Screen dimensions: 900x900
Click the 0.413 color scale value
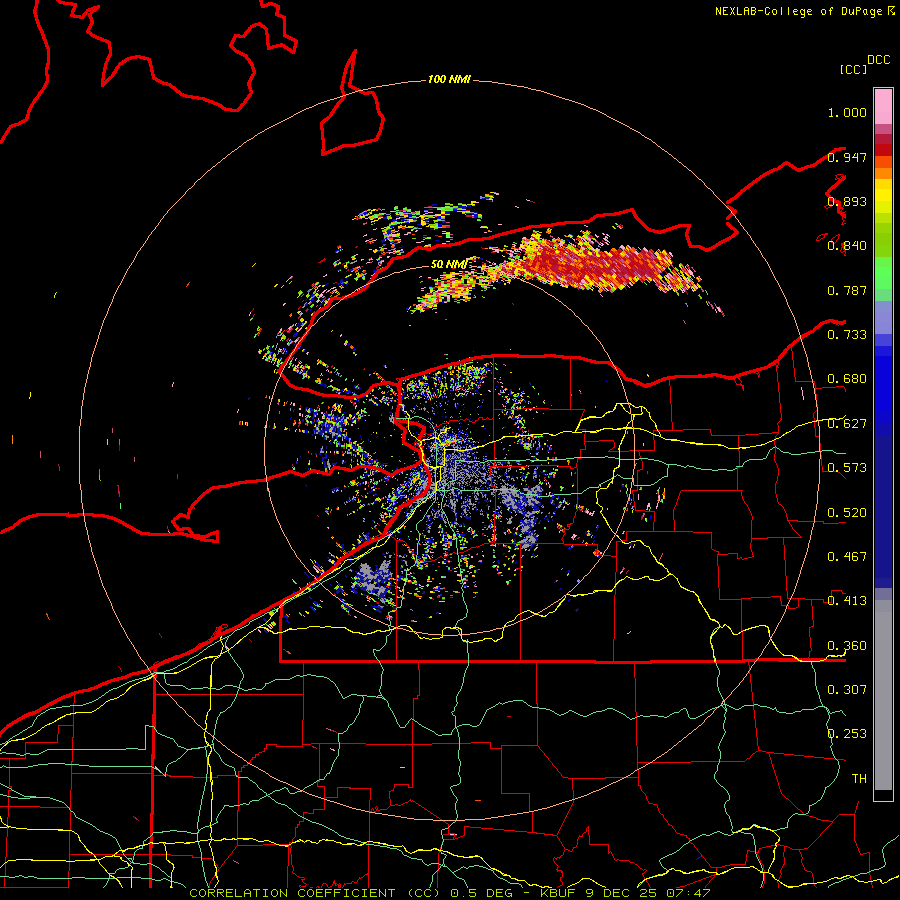(x=847, y=601)
